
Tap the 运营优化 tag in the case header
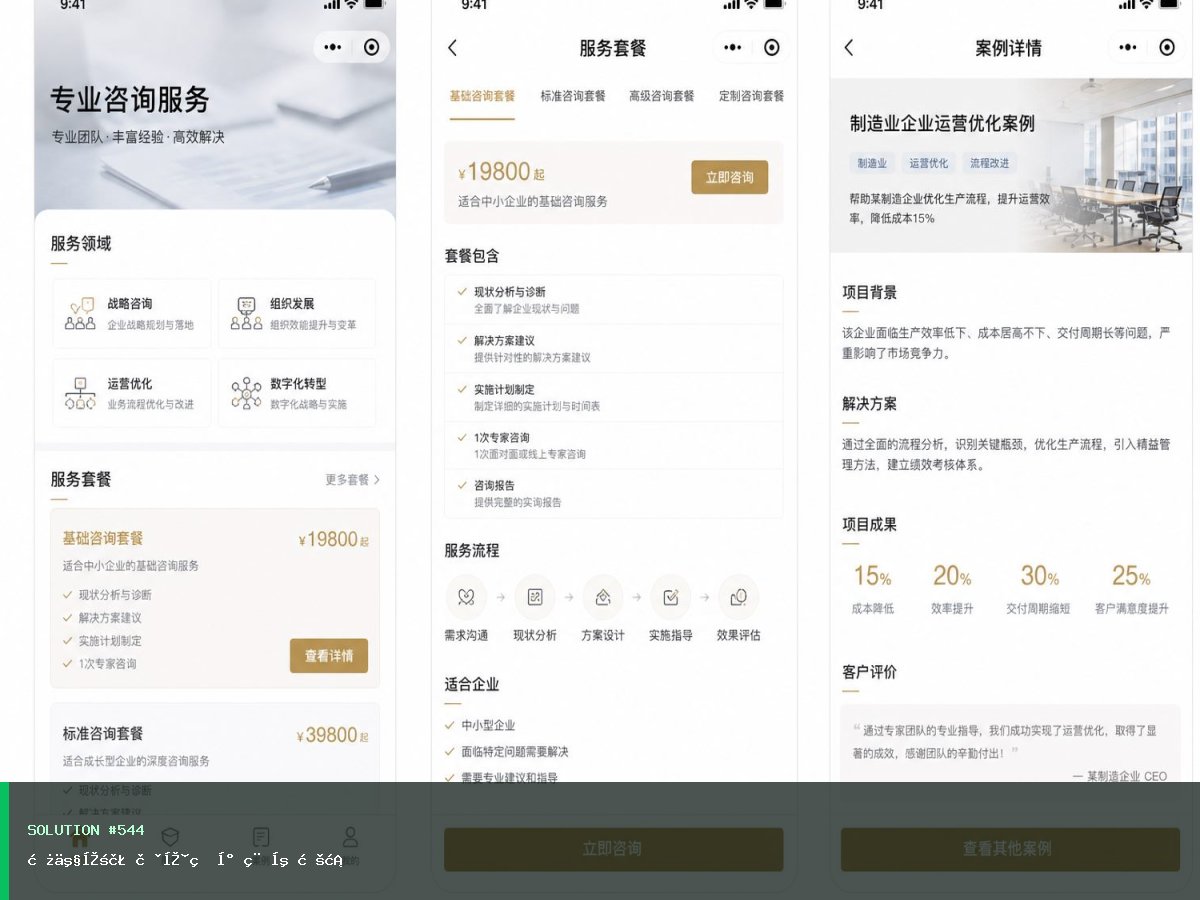(x=928, y=163)
